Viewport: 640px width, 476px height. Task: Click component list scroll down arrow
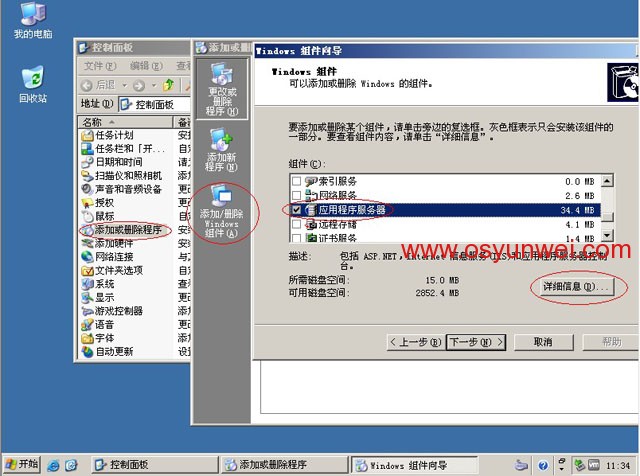607,236
